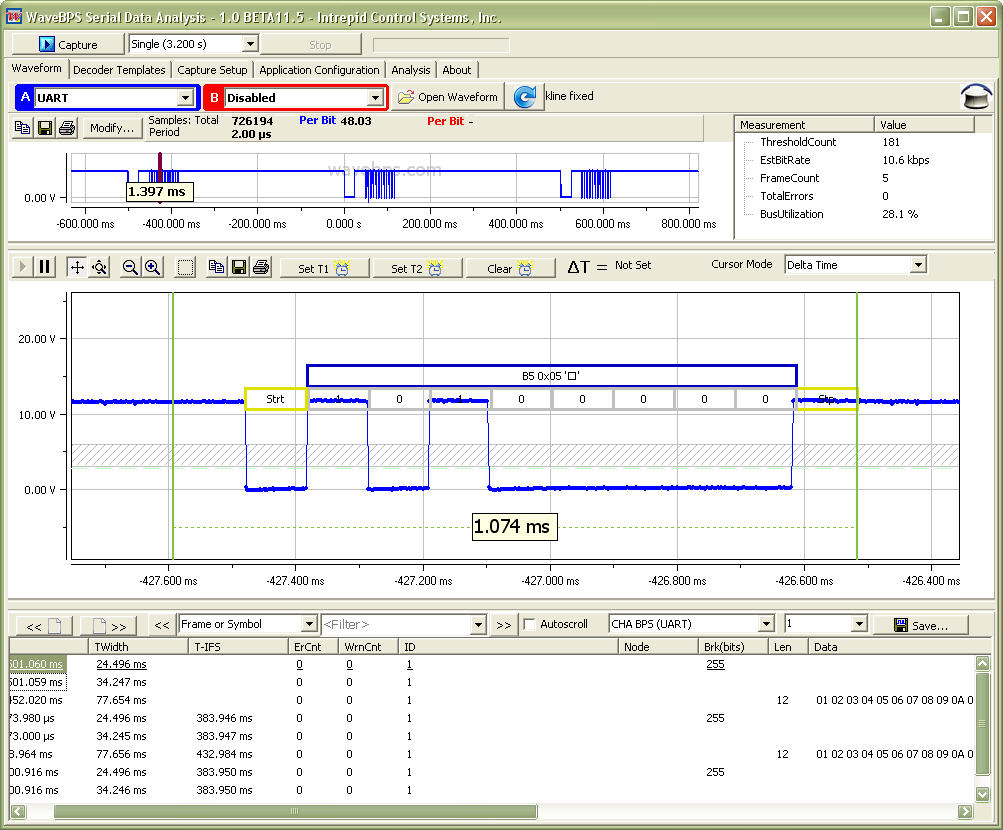Toggle the Autoscroll checkbox
Viewport: 1003px width, 830px height.
point(529,624)
